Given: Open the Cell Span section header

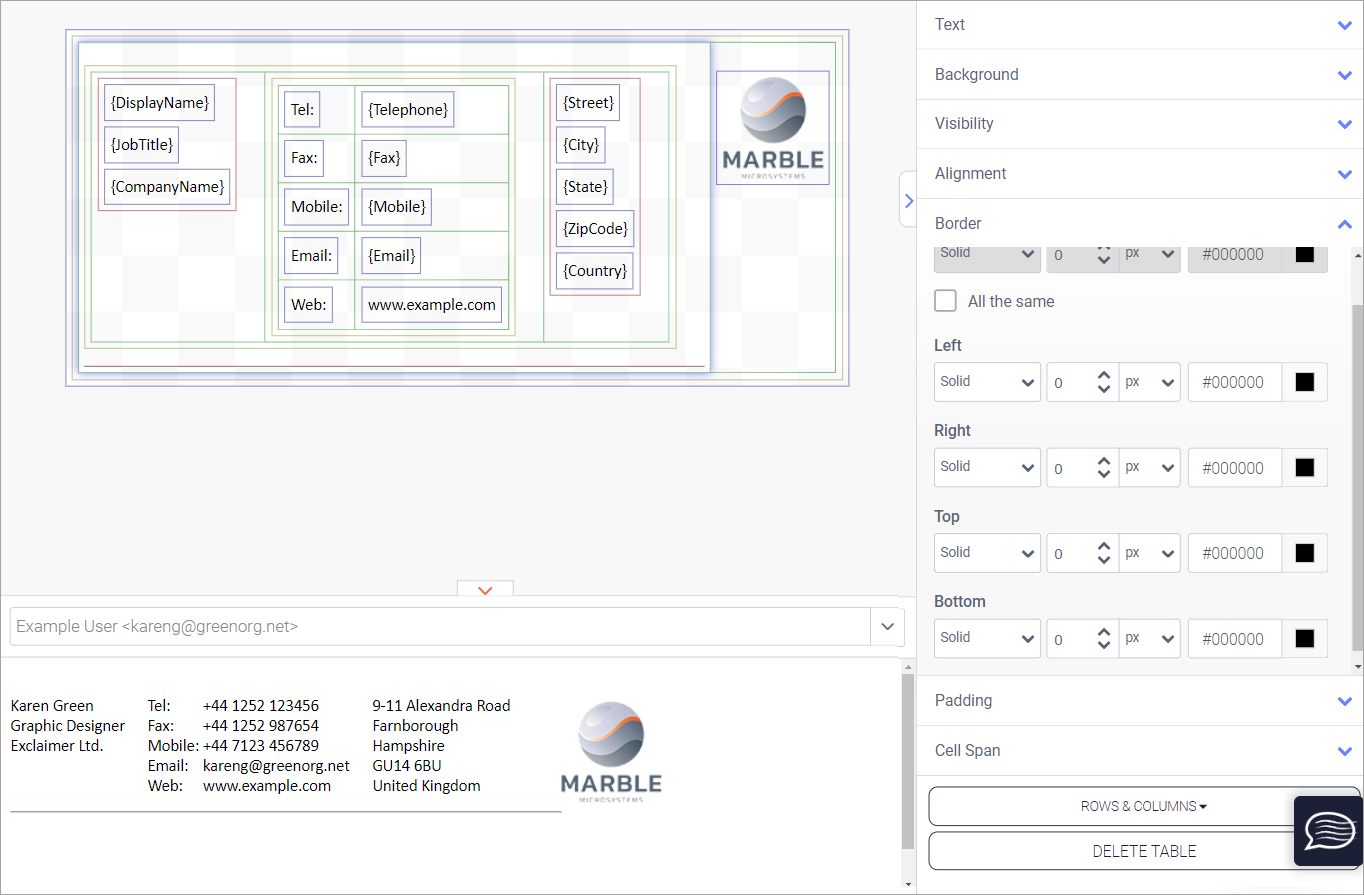Looking at the screenshot, I should (1140, 751).
